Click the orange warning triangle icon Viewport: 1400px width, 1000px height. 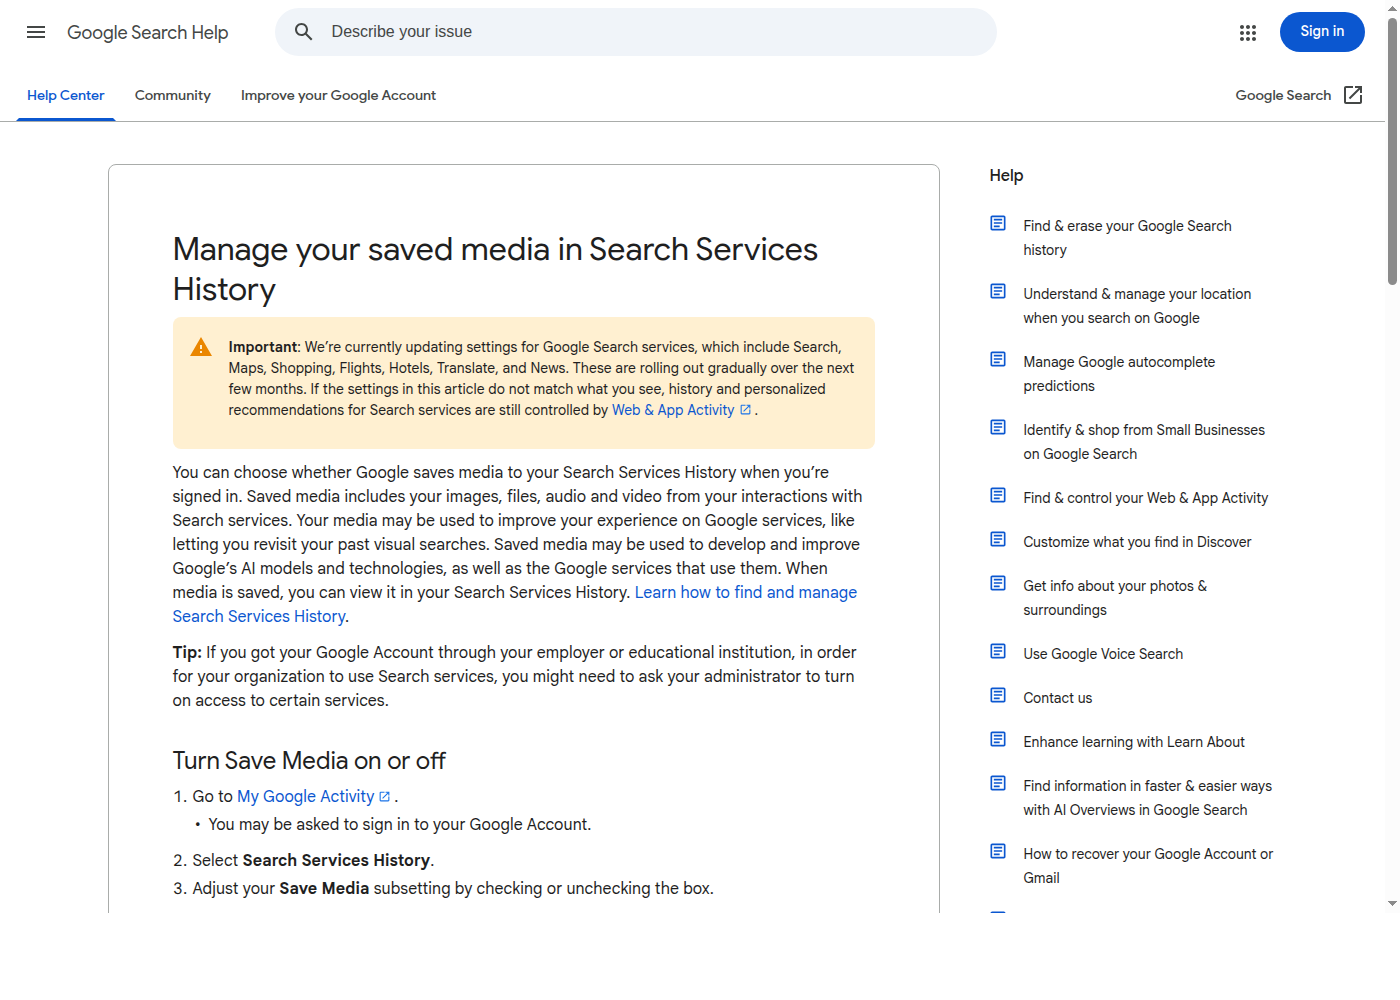tap(201, 347)
